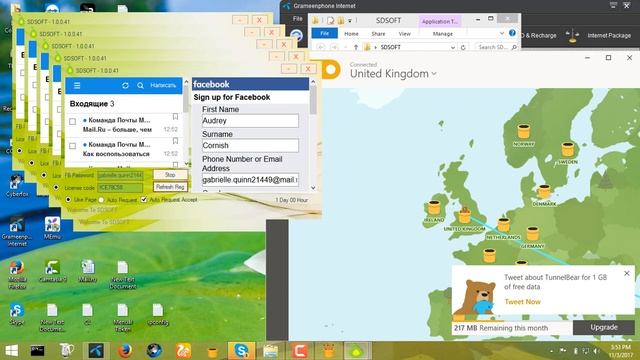Click the Stop button in the SDSOFT window
Image resolution: width=640 pixels, height=360 pixels.
coord(170,175)
